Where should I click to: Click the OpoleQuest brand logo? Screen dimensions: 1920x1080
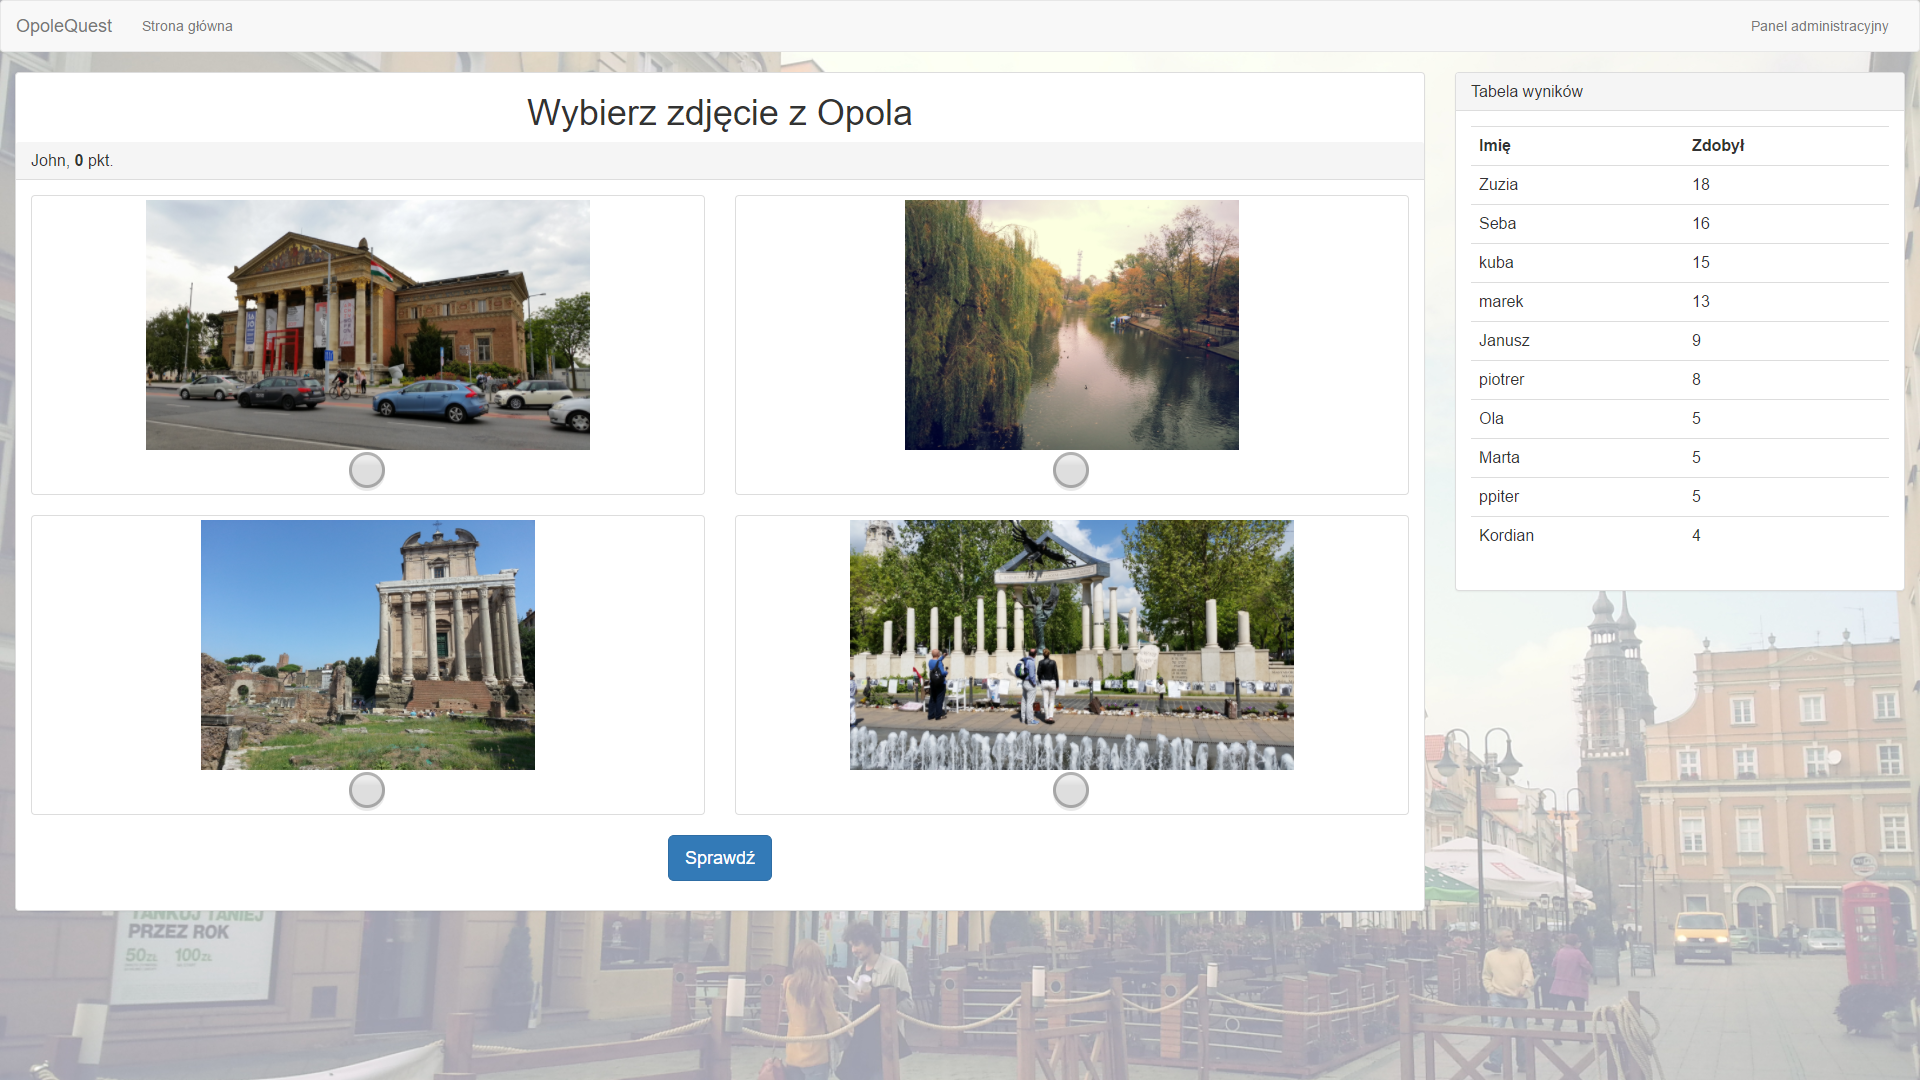(x=64, y=26)
